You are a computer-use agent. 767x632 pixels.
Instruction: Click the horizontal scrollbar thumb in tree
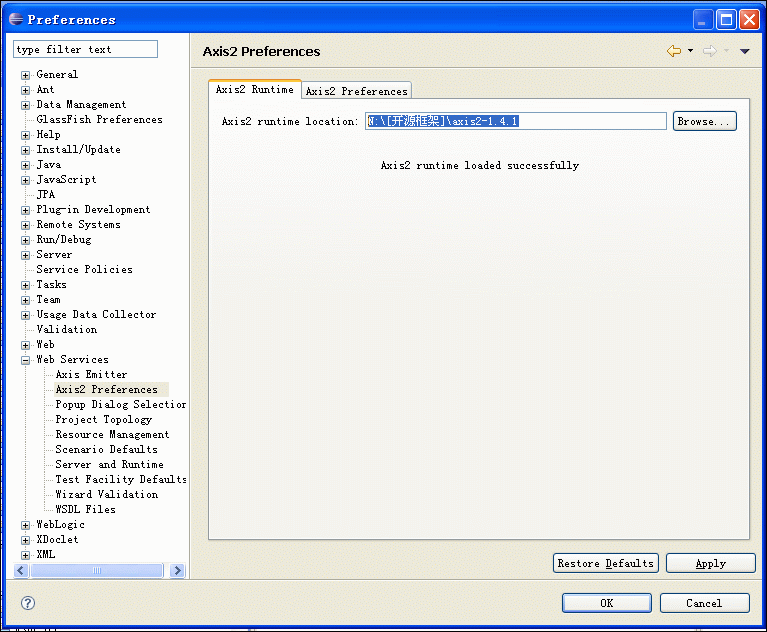(96, 570)
